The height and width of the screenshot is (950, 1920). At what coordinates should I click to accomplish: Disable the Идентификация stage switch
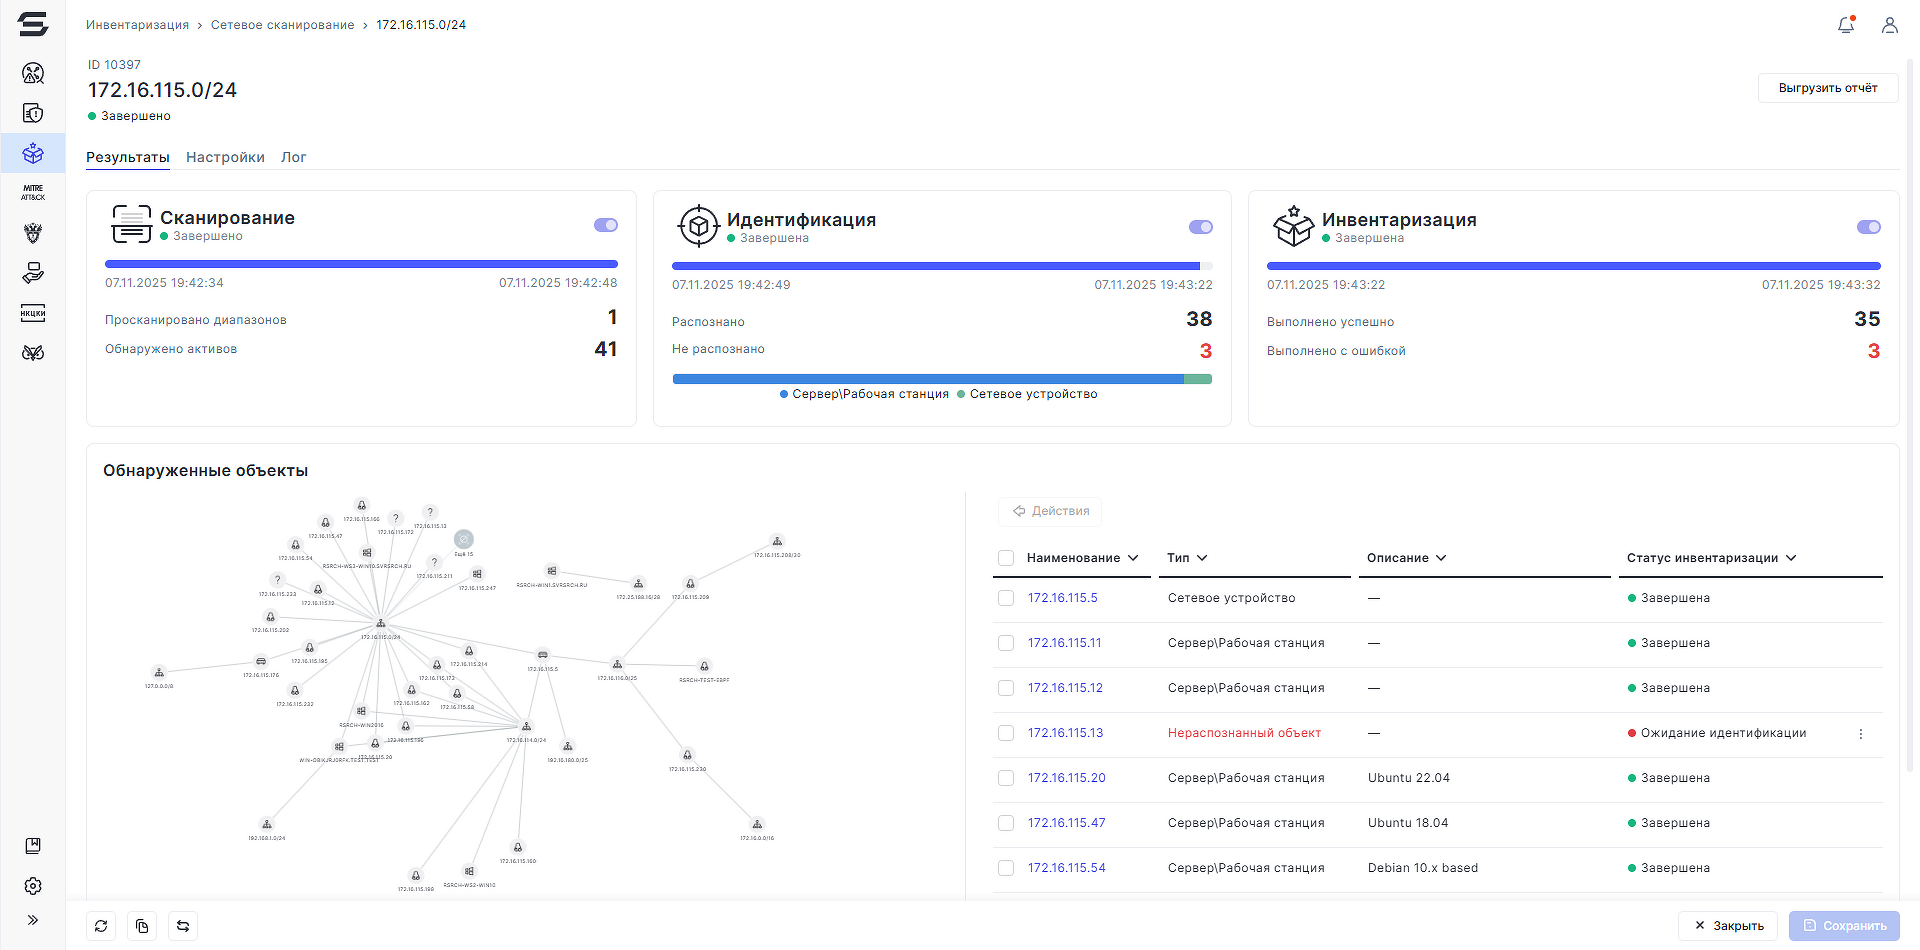pyautogui.click(x=1200, y=227)
